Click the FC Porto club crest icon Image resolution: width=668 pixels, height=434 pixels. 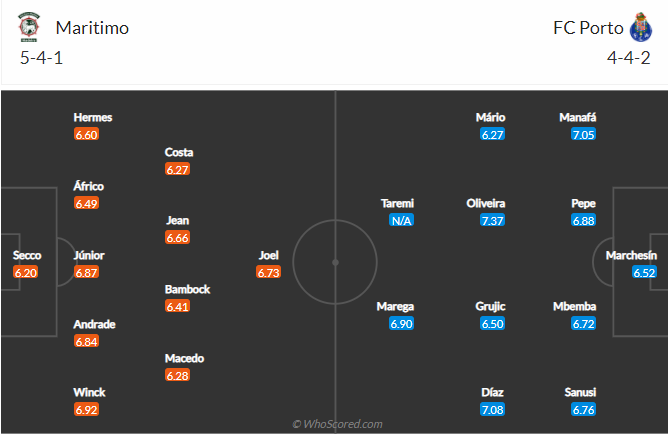(x=641, y=27)
